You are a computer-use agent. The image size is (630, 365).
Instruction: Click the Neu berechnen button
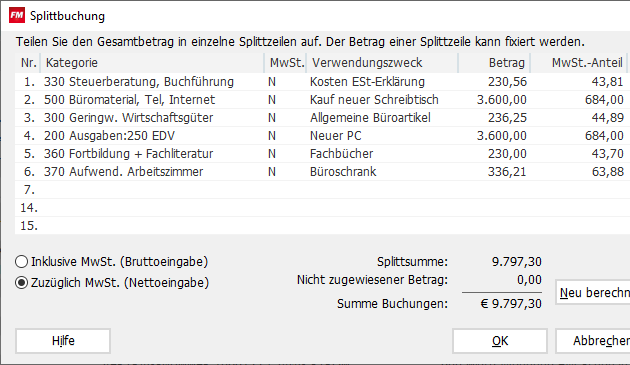pyautogui.click(x=593, y=292)
